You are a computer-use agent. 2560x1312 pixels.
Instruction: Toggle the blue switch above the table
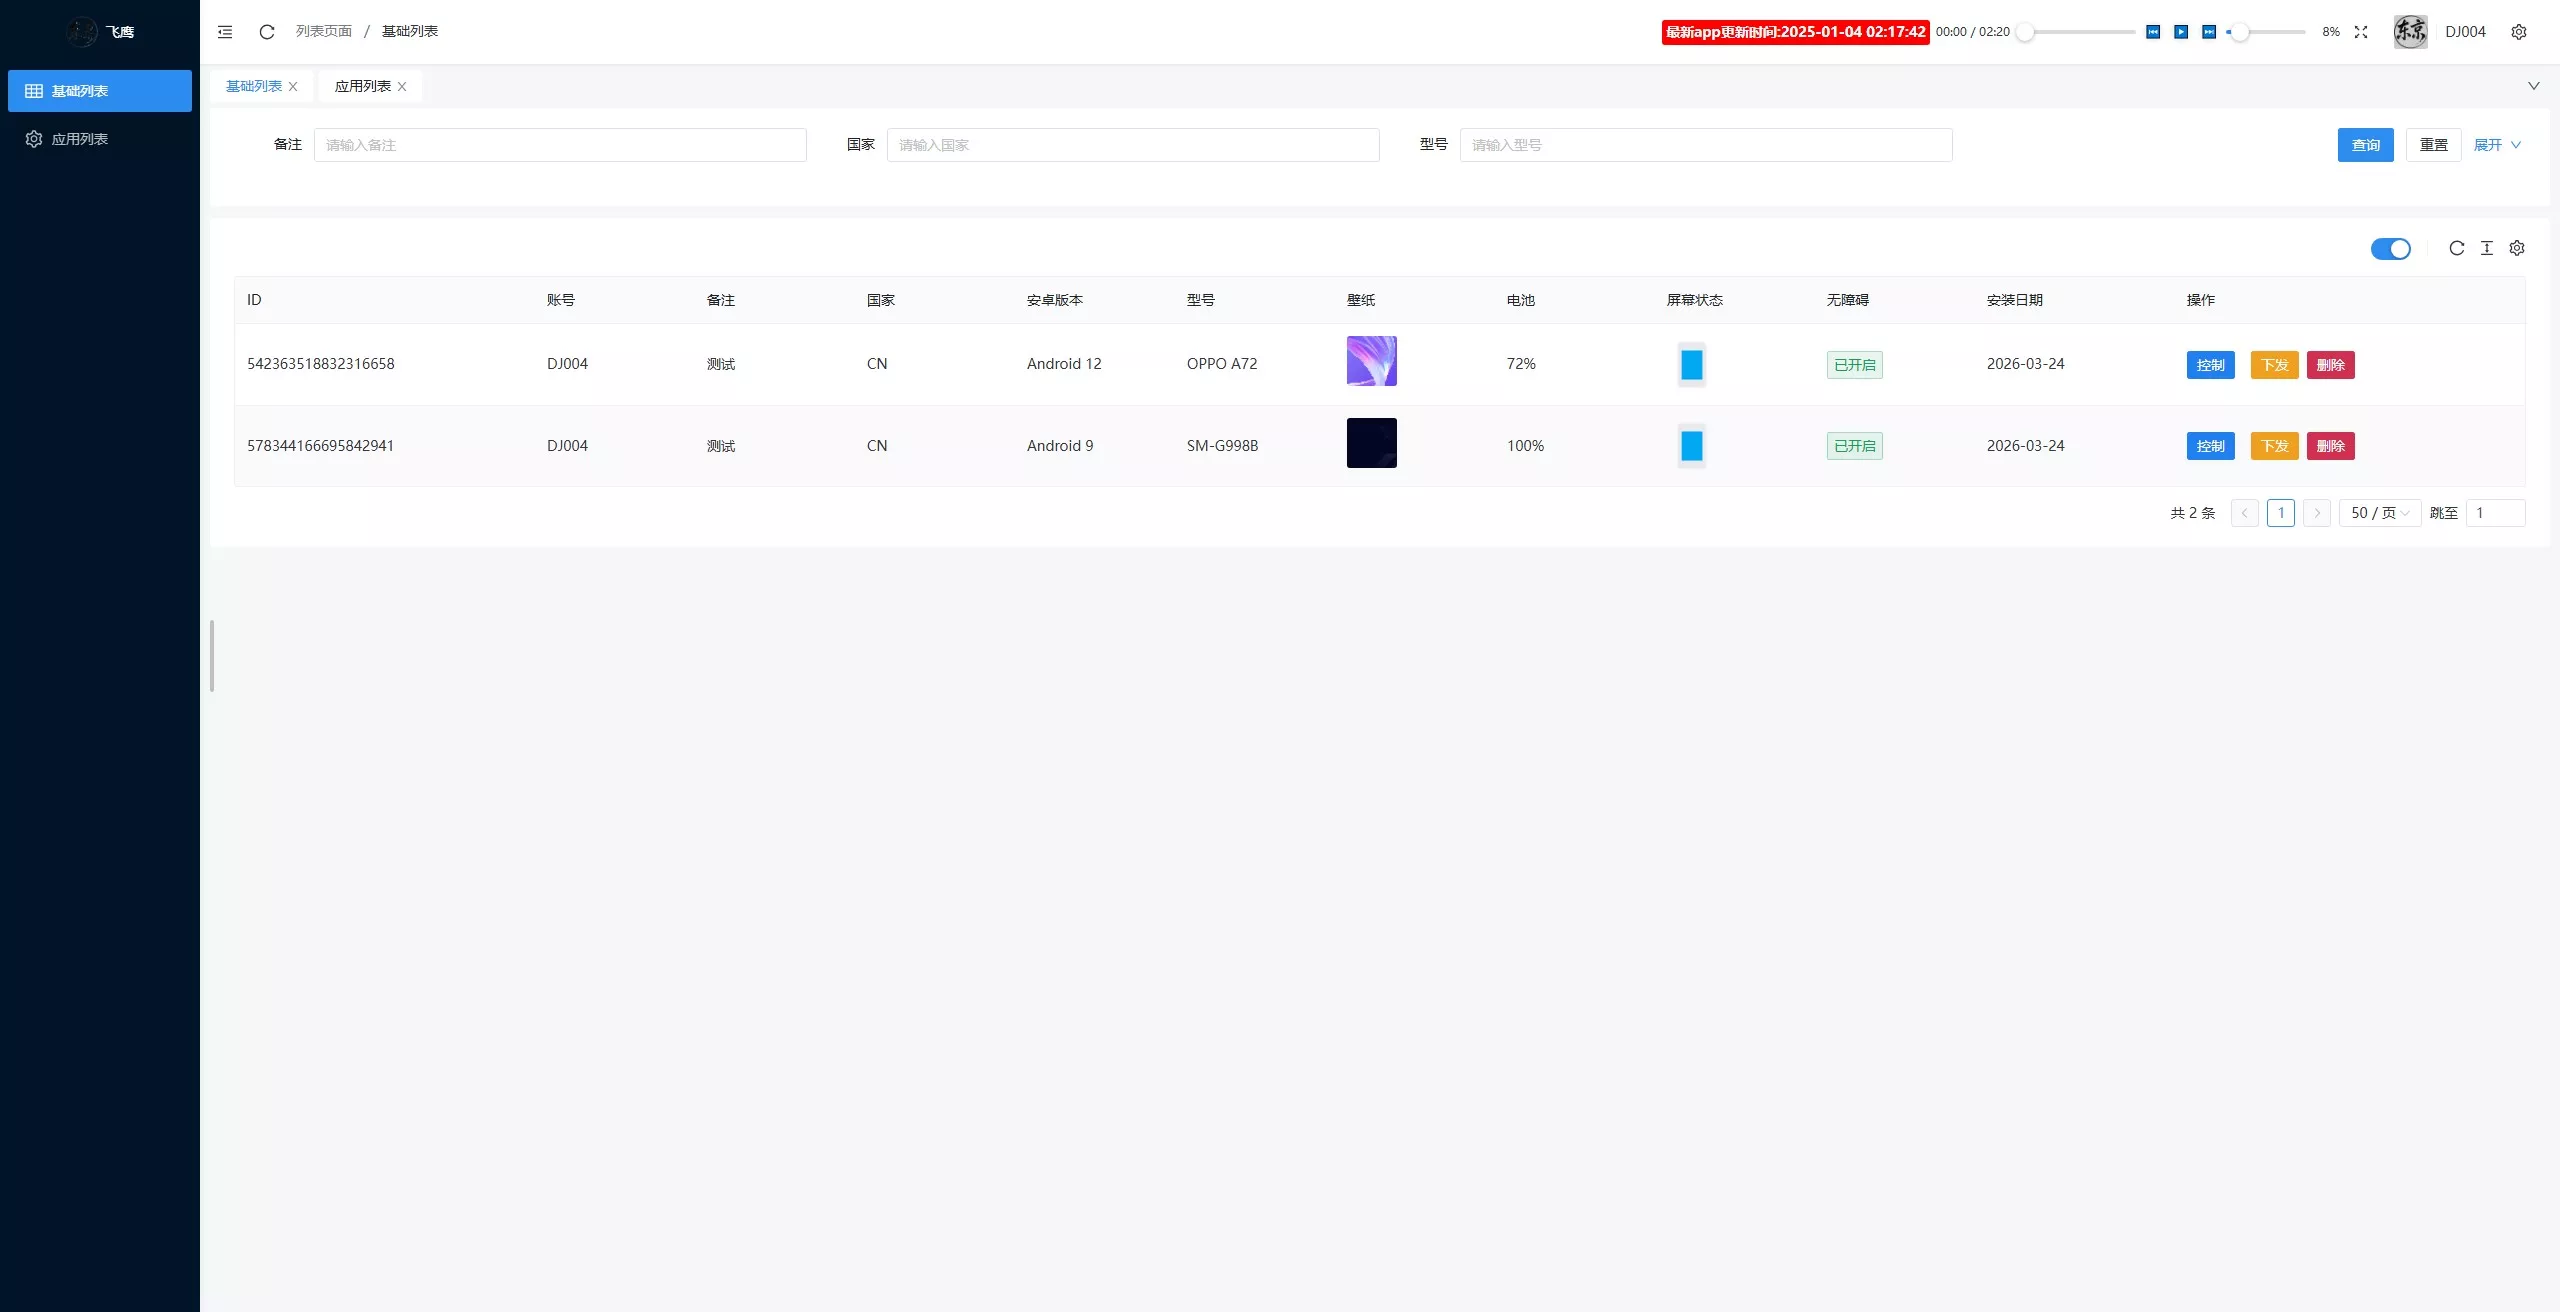(x=2391, y=248)
